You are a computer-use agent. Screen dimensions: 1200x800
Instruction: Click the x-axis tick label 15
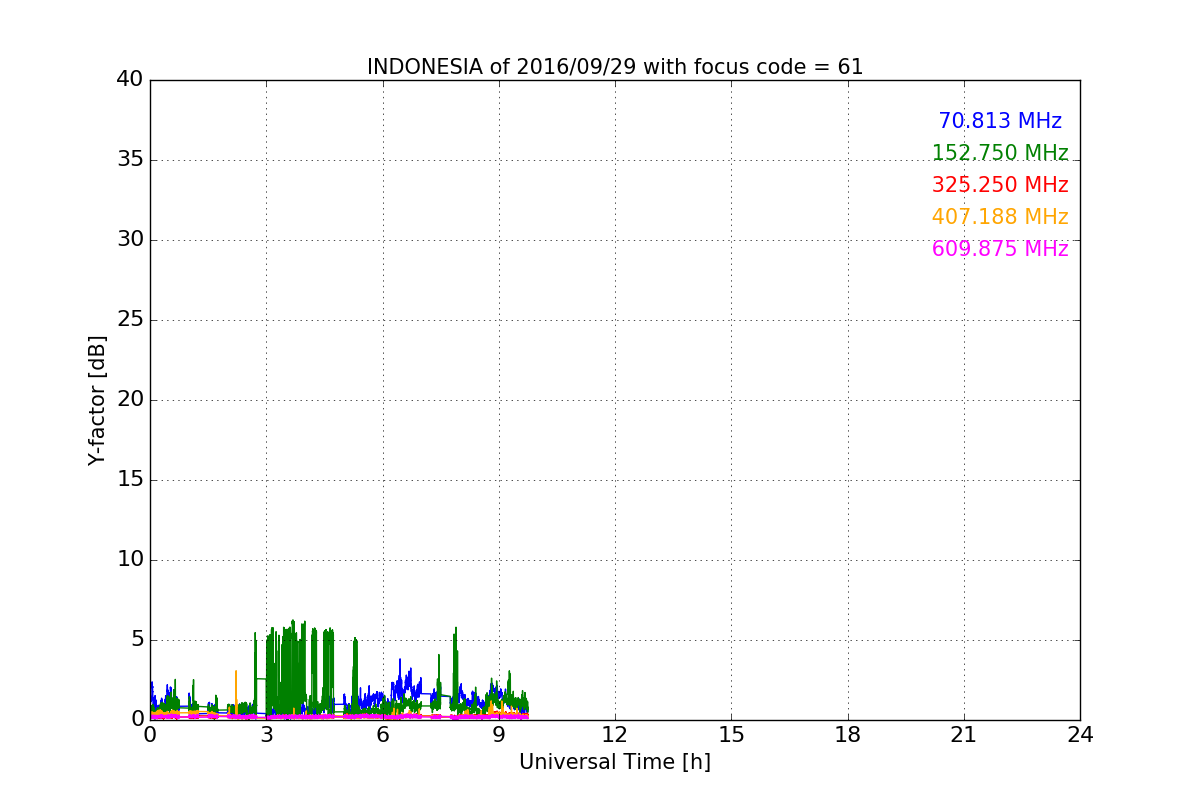tap(731, 735)
